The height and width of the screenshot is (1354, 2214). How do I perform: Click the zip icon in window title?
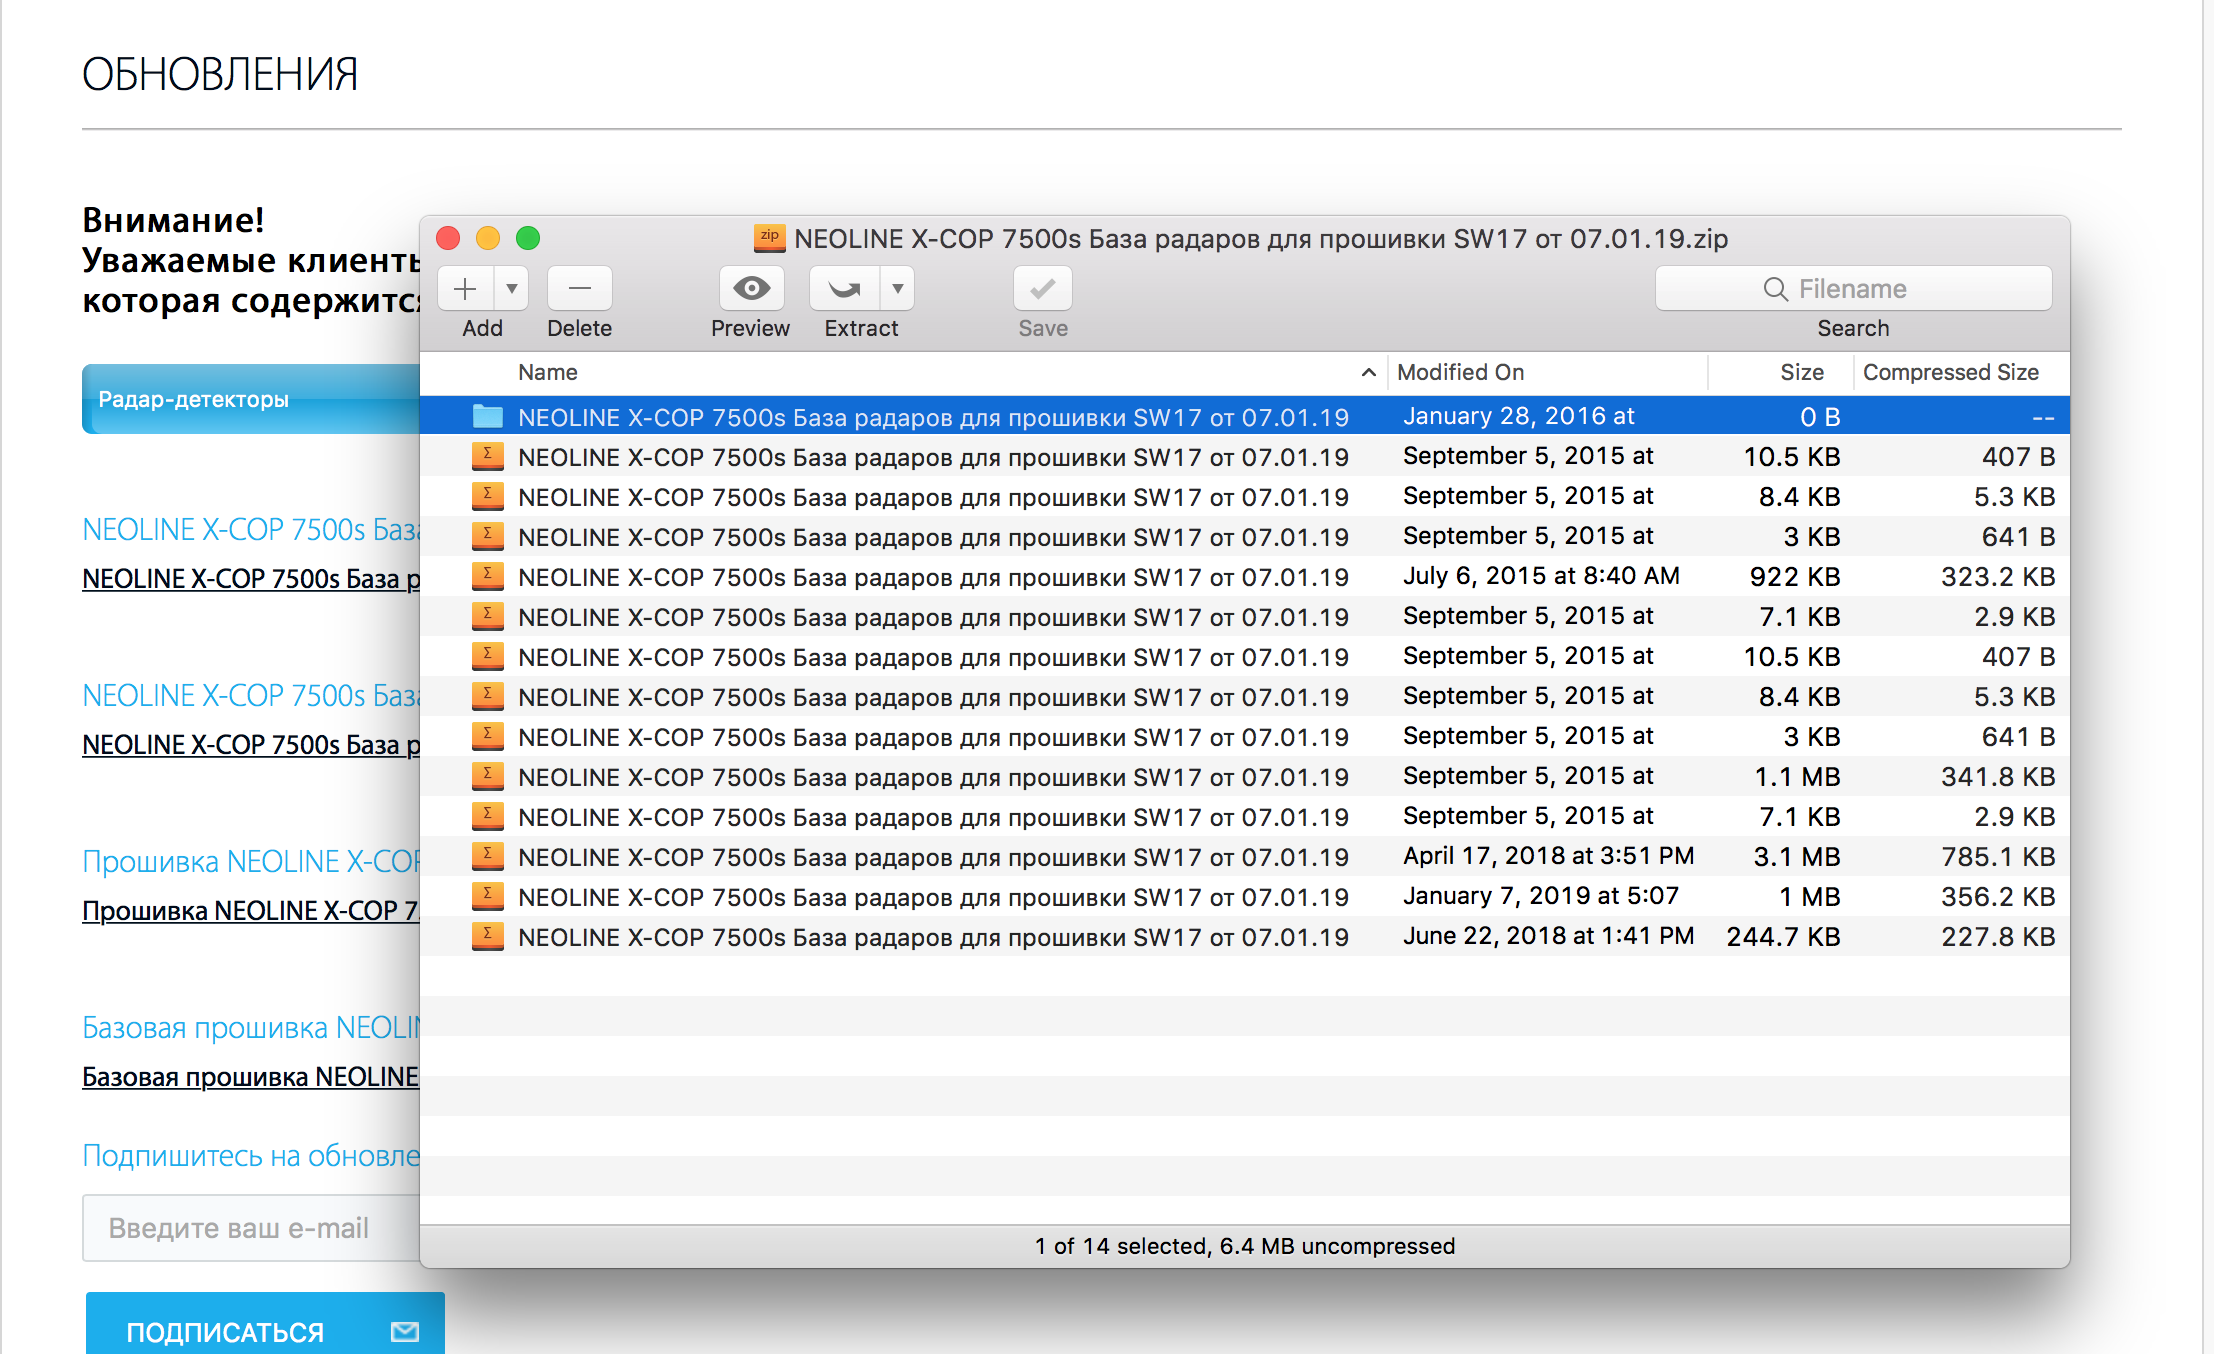tap(769, 238)
